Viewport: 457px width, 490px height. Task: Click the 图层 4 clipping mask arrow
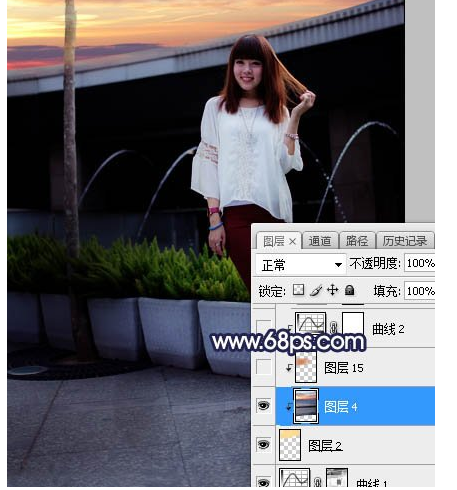(x=289, y=406)
